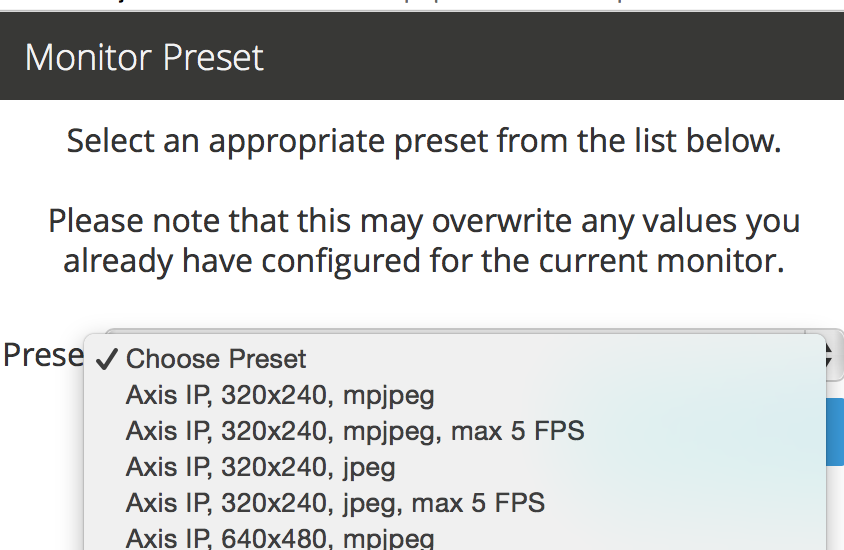Choose 'Axis IP, 320x240, mpjpeg' preset
Image resolution: width=844 pixels, height=550 pixels.
[x=455, y=395]
